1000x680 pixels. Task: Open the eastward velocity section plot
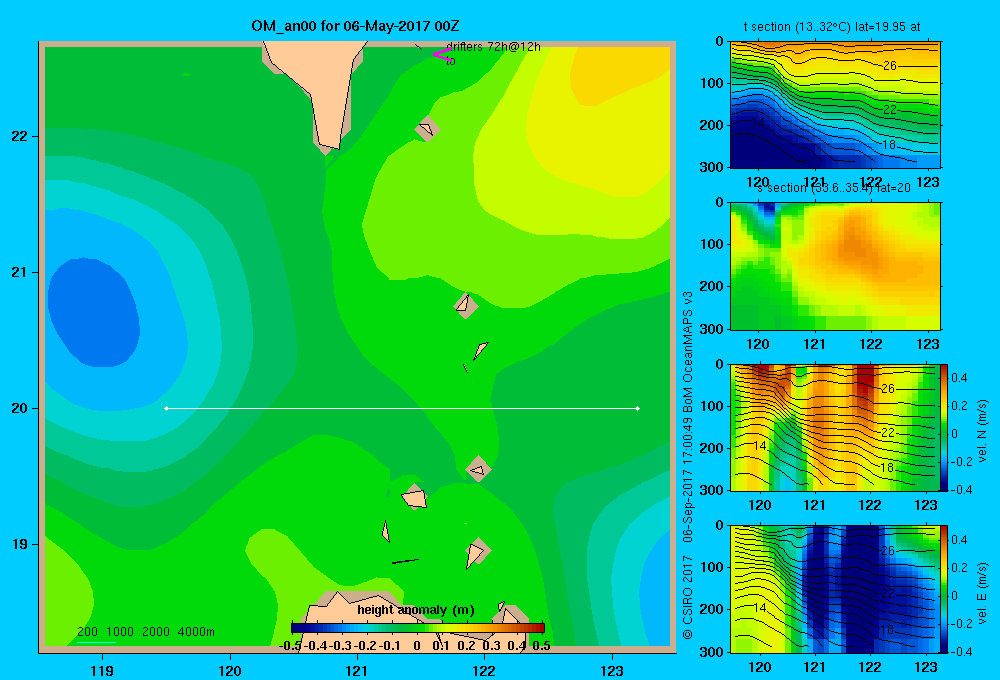click(834, 589)
